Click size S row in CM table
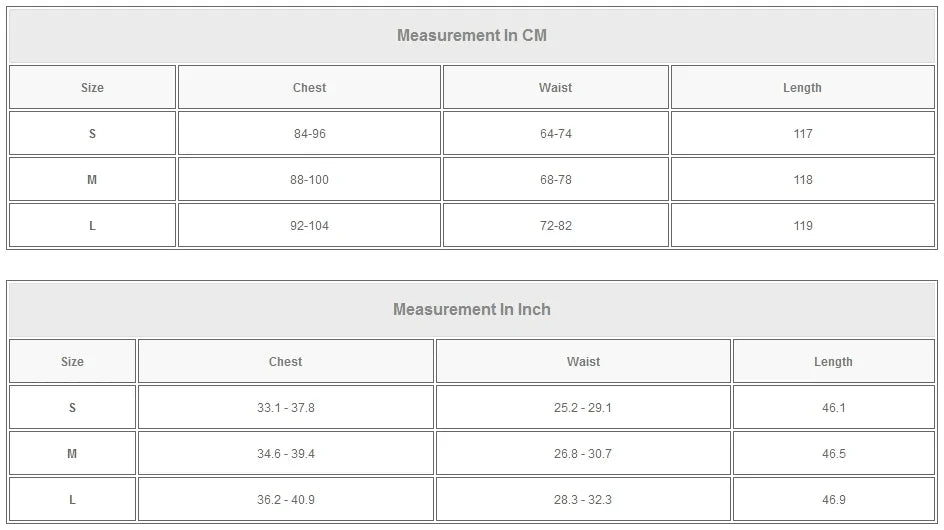Screen dimensions: 944x530 92,134
